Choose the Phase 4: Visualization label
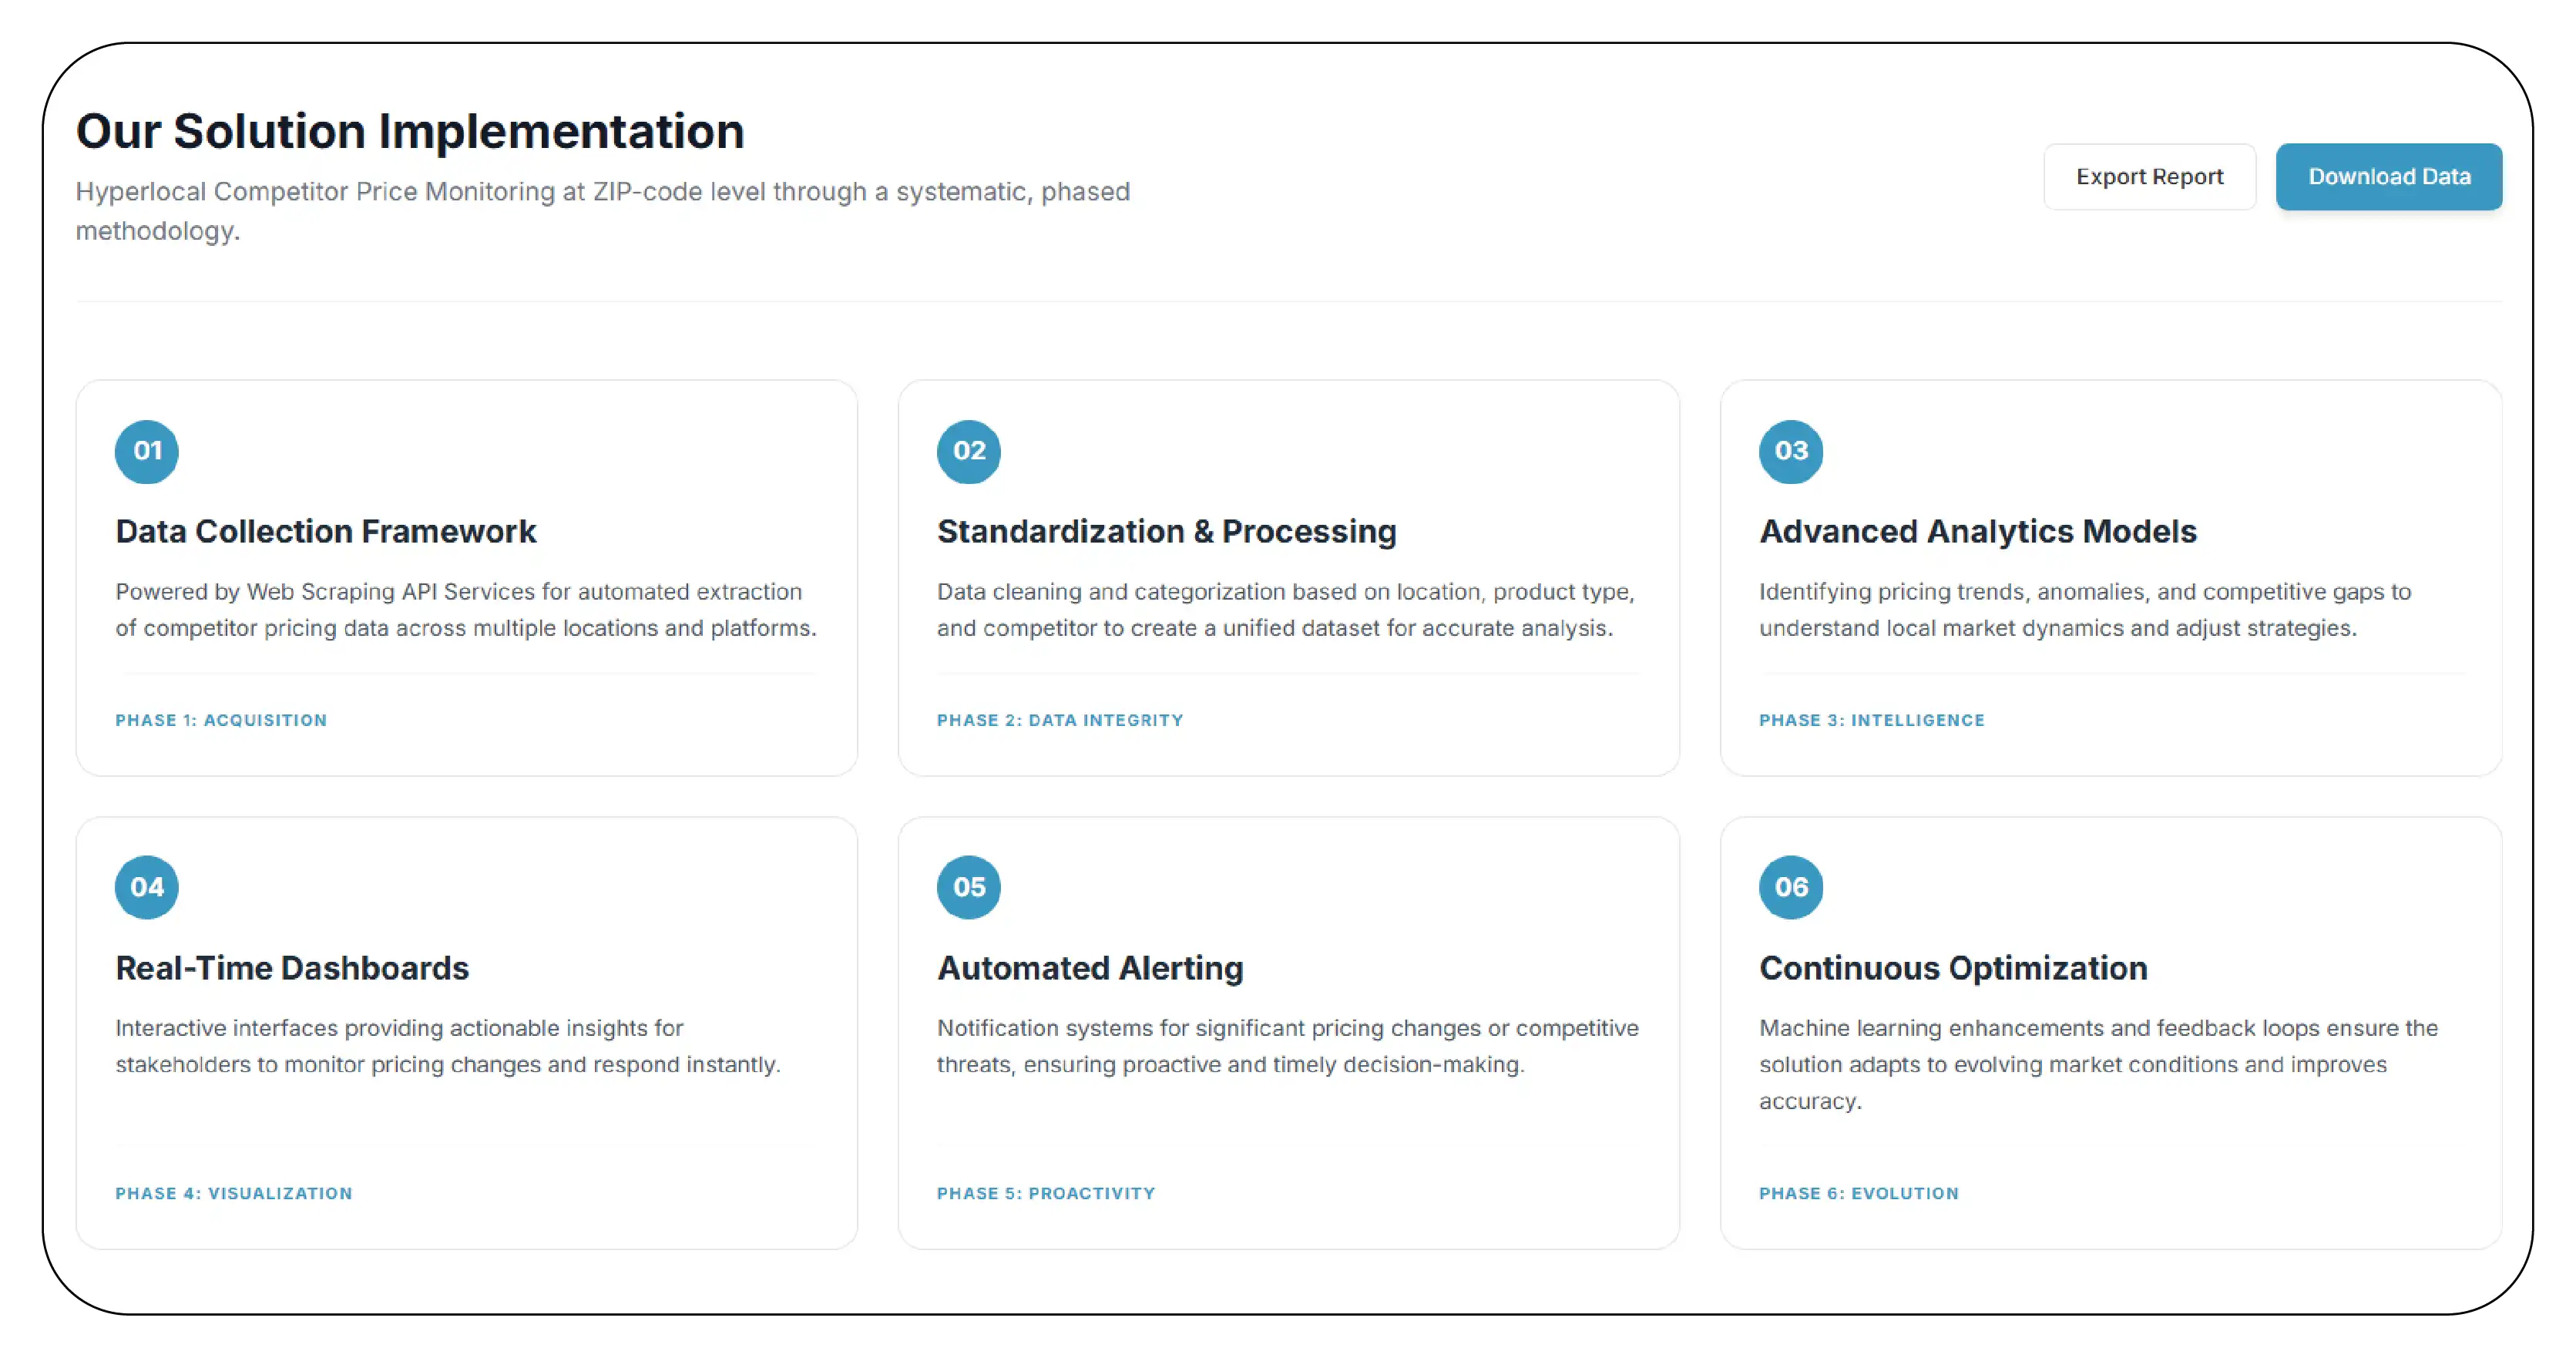The image size is (2576, 1358). [x=234, y=1193]
